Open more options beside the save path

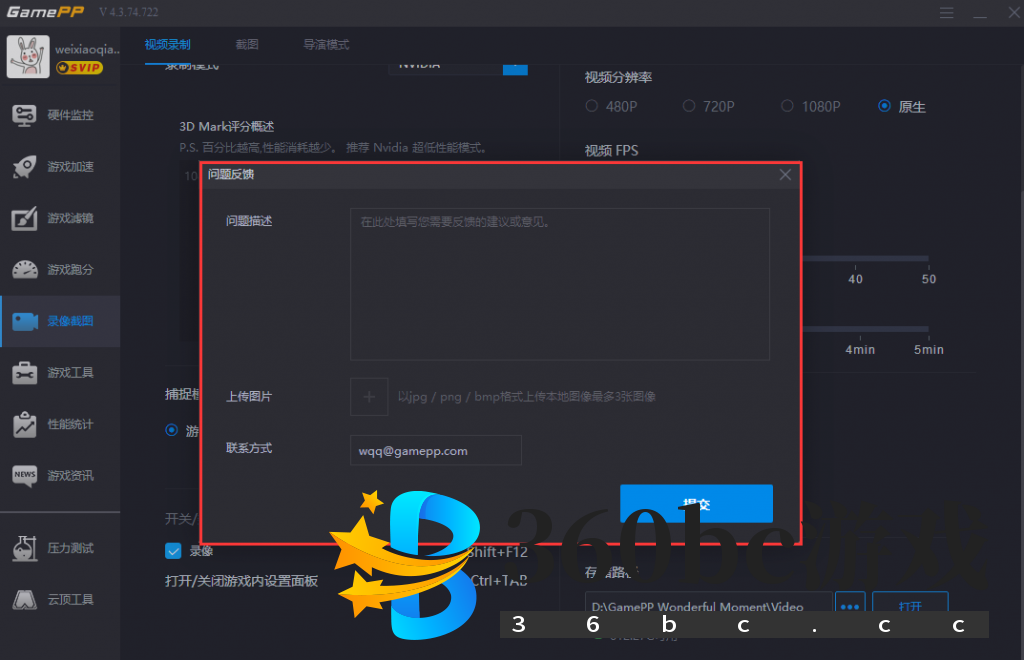(849, 604)
